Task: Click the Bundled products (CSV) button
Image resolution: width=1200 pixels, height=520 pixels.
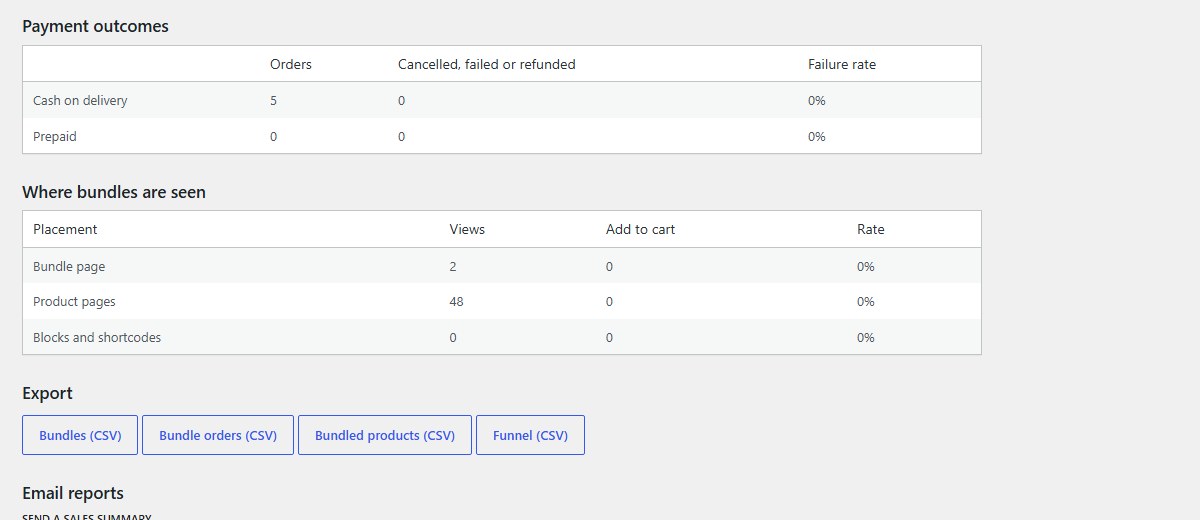Action: (385, 435)
